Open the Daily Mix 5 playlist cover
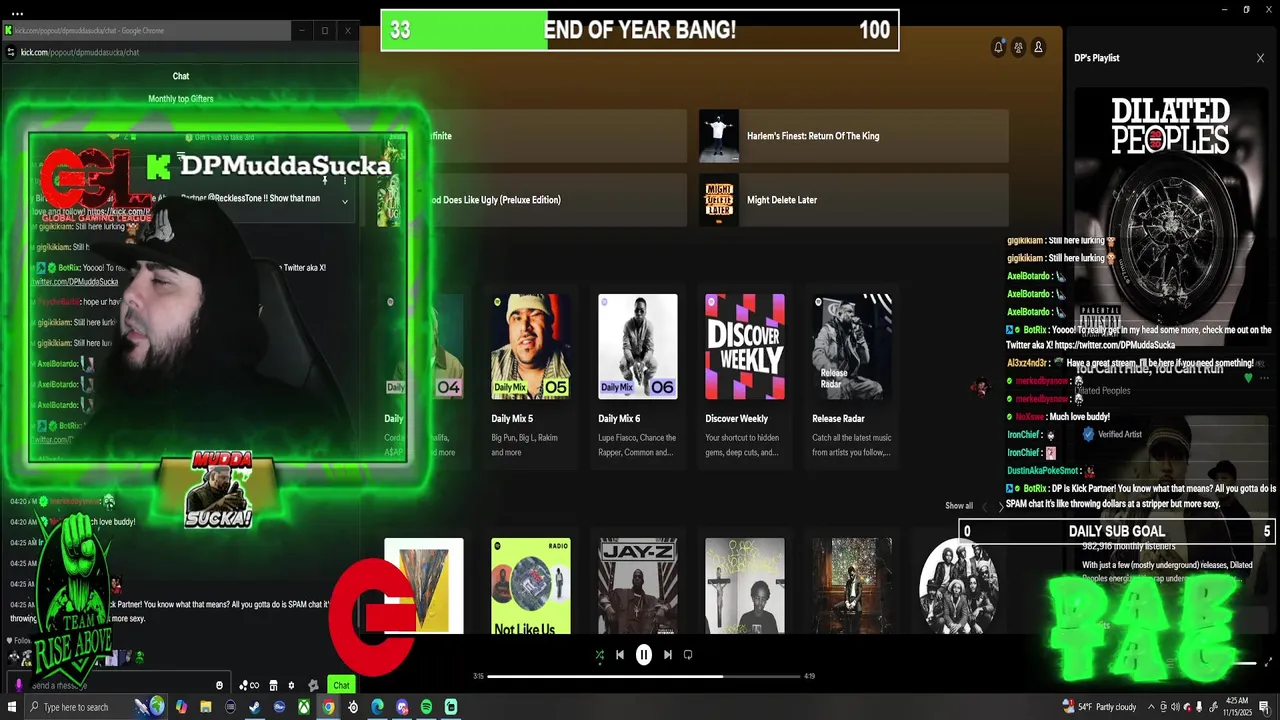Image resolution: width=1280 pixels, height=720 pixels. point(530,346)
